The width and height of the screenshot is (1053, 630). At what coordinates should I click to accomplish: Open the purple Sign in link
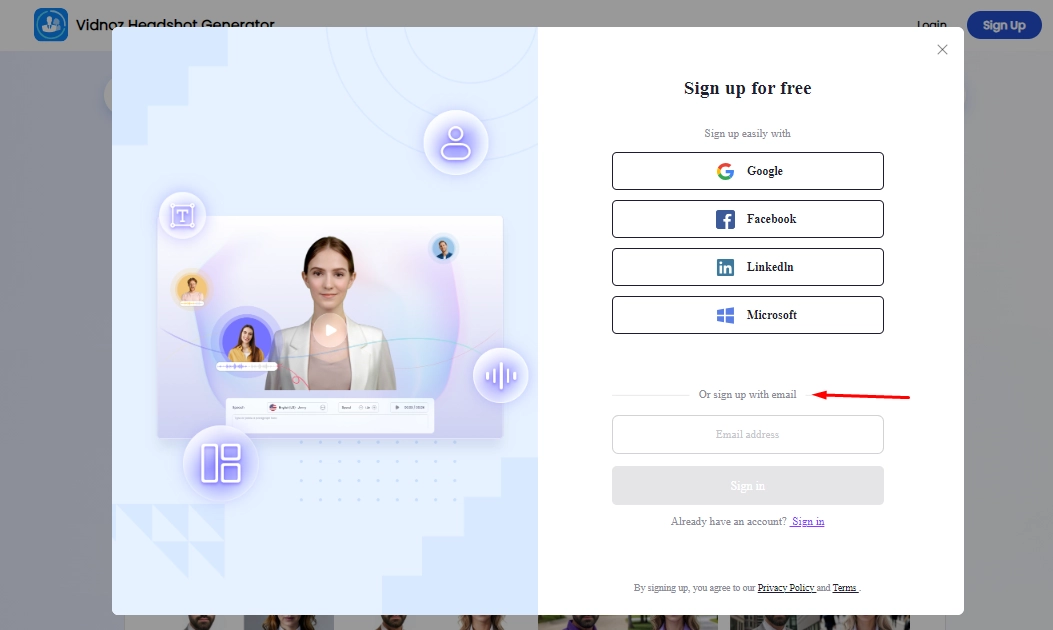click(807, 521)
